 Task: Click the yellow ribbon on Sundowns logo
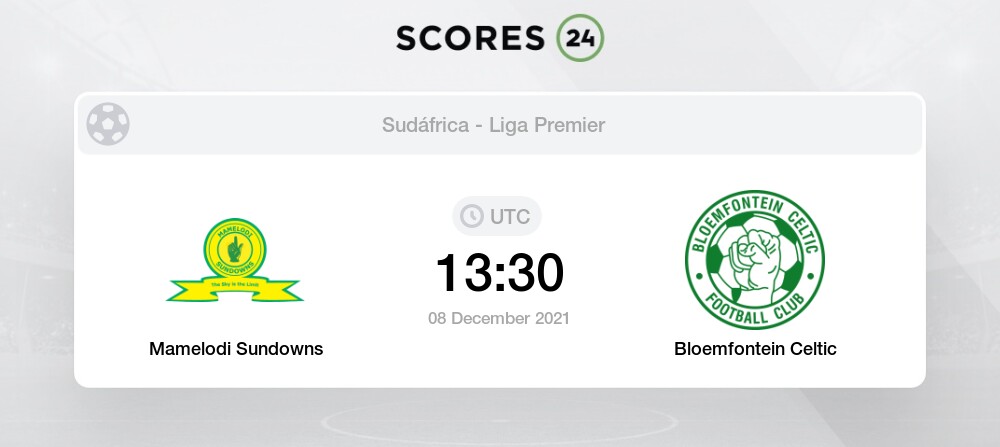pos(235,289)
